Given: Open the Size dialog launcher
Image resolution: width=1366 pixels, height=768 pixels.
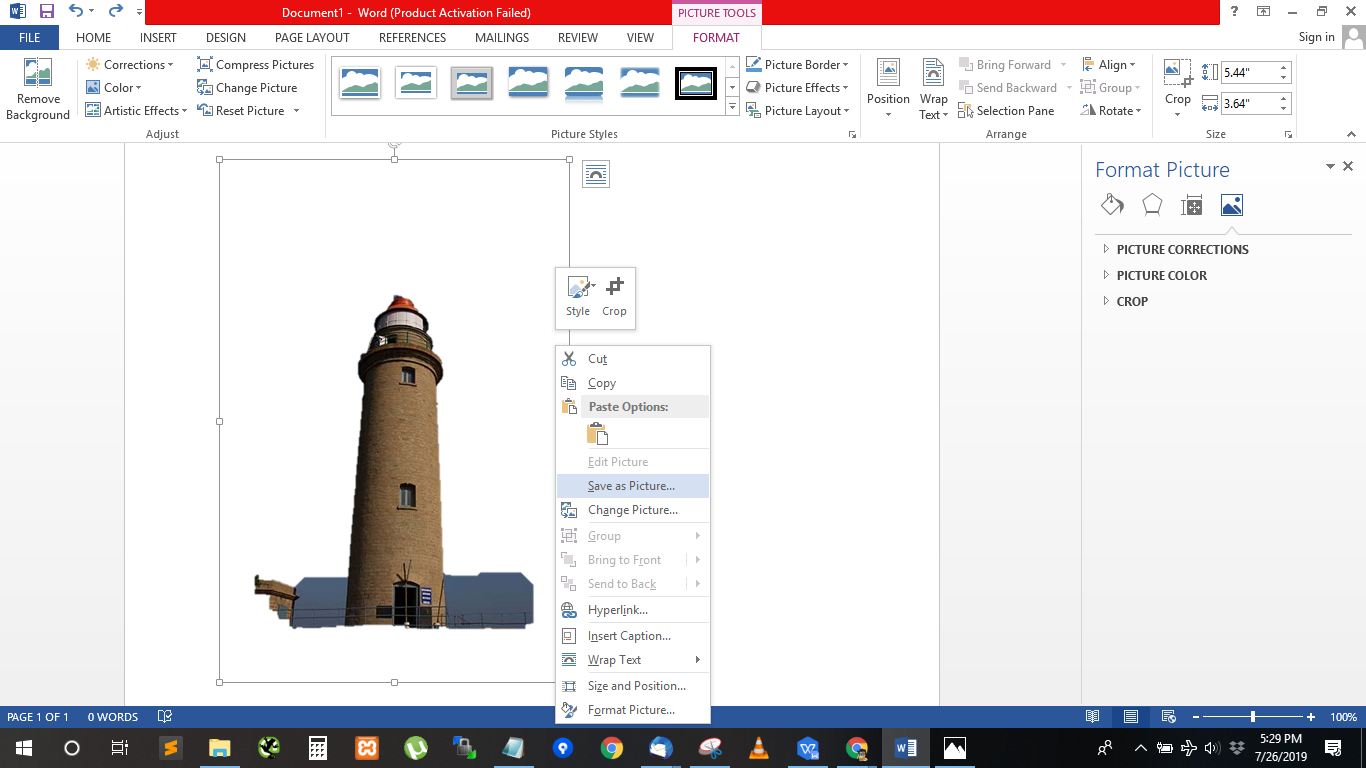Looking at the screenshot, I should 1291,134.
